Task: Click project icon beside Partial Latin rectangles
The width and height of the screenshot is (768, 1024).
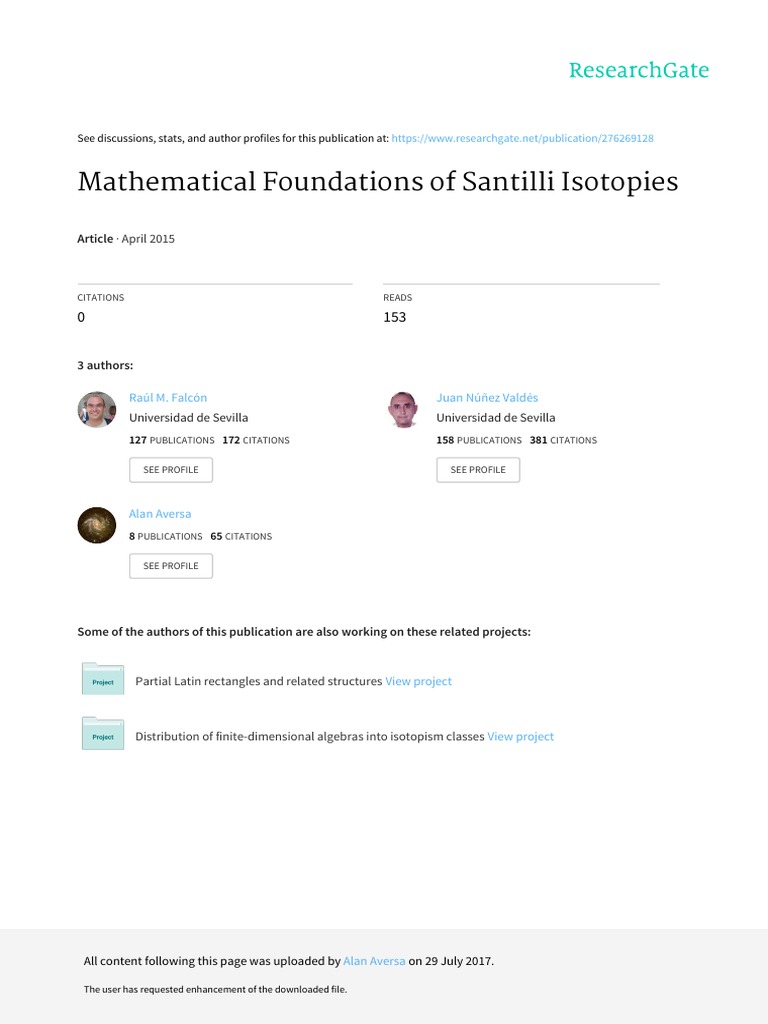Action: 102,679
